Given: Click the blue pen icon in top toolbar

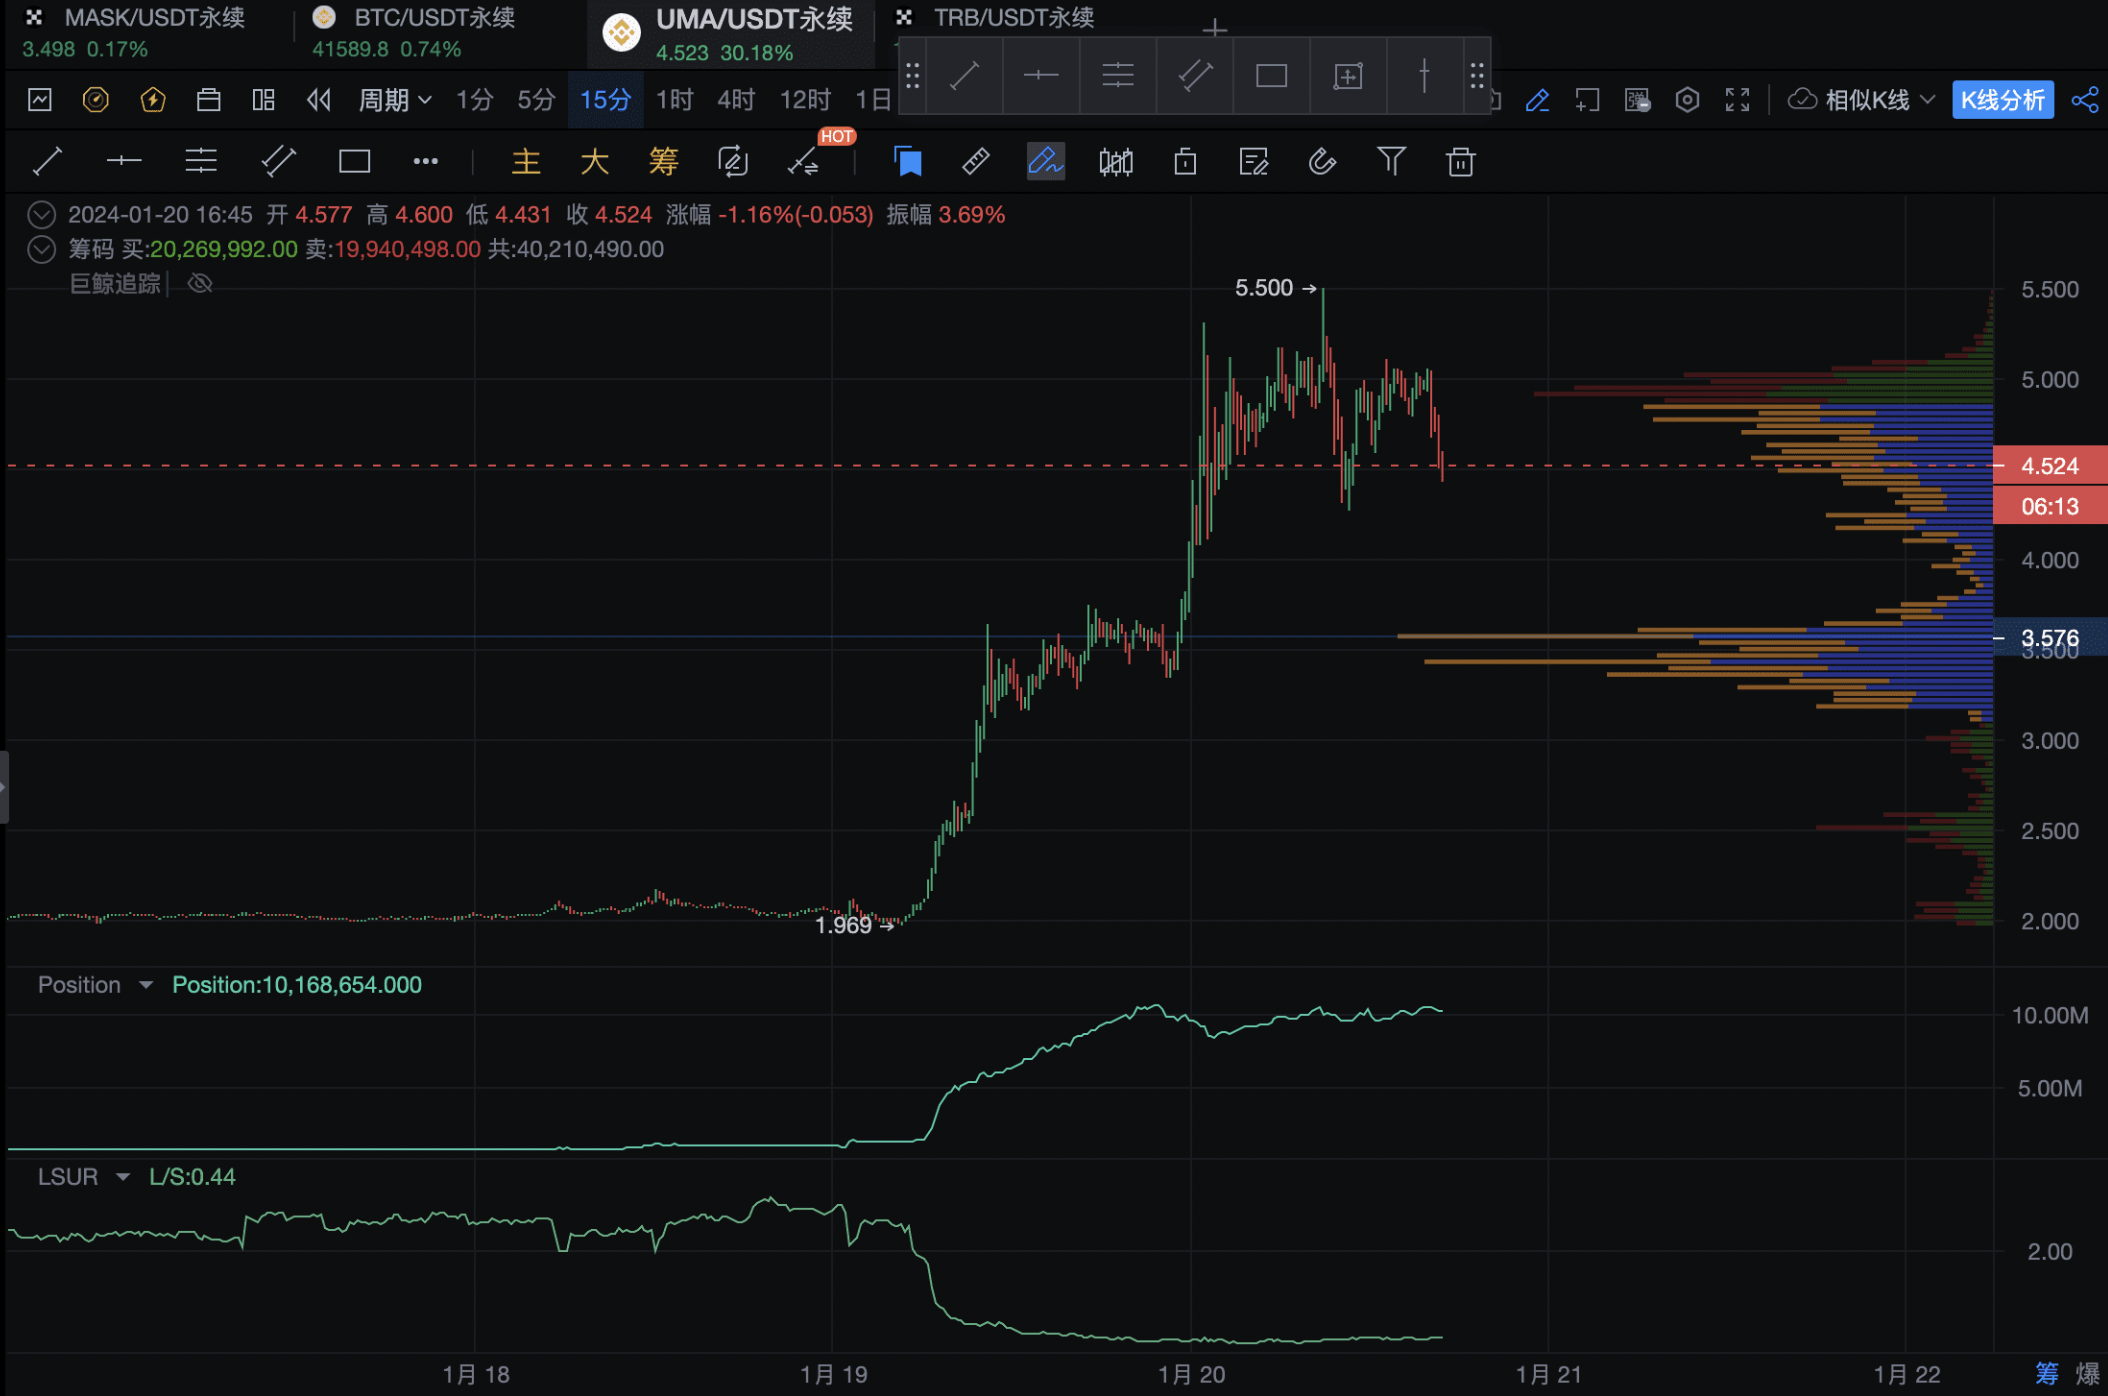Looking at the screenshot, I should [x=1537, y=100].
